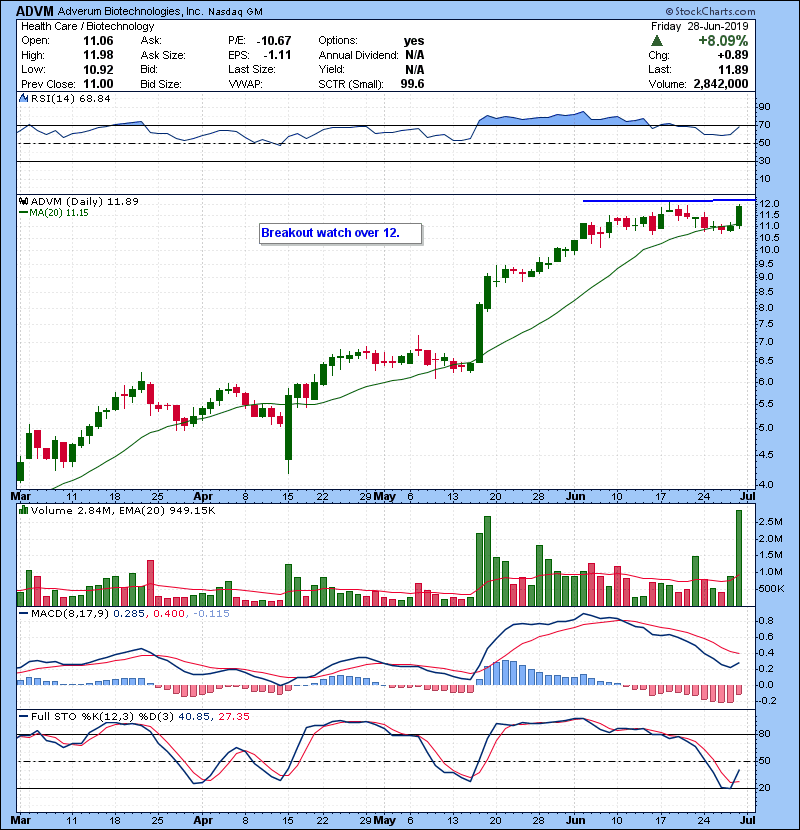Click the Breakout watch over 12. annotation
The width and height of the screenshot is (800, 830).
coord(340,233)
